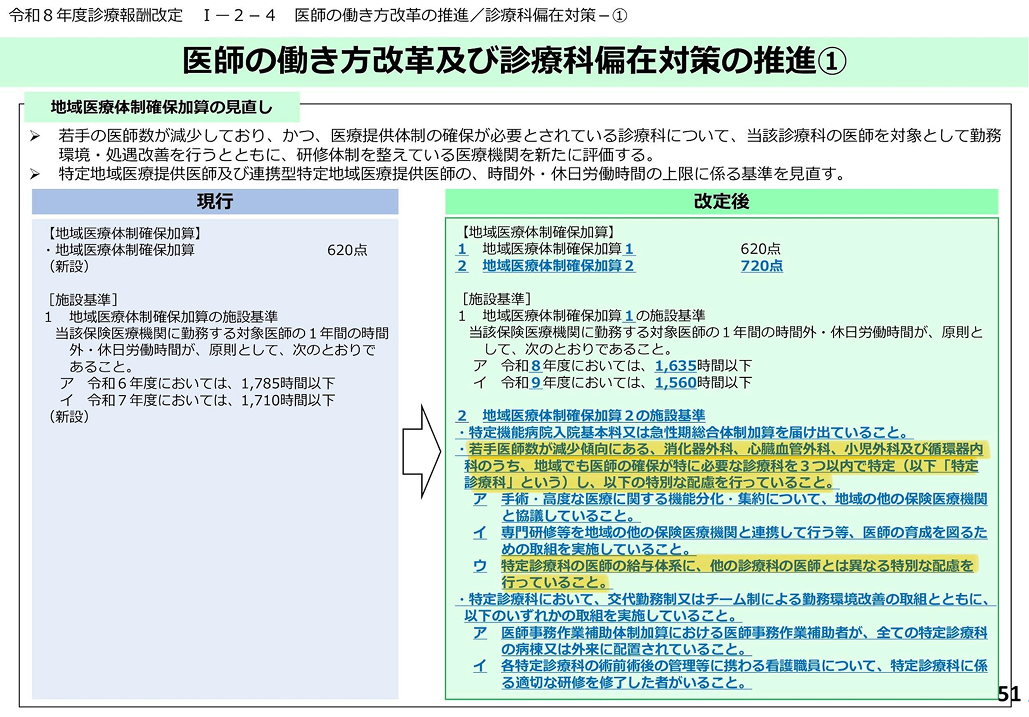The height and width of the screenshot is (717, 1029).
Task: Click the large right-pointing arrow between columns
Action: (x=421, y=451)
